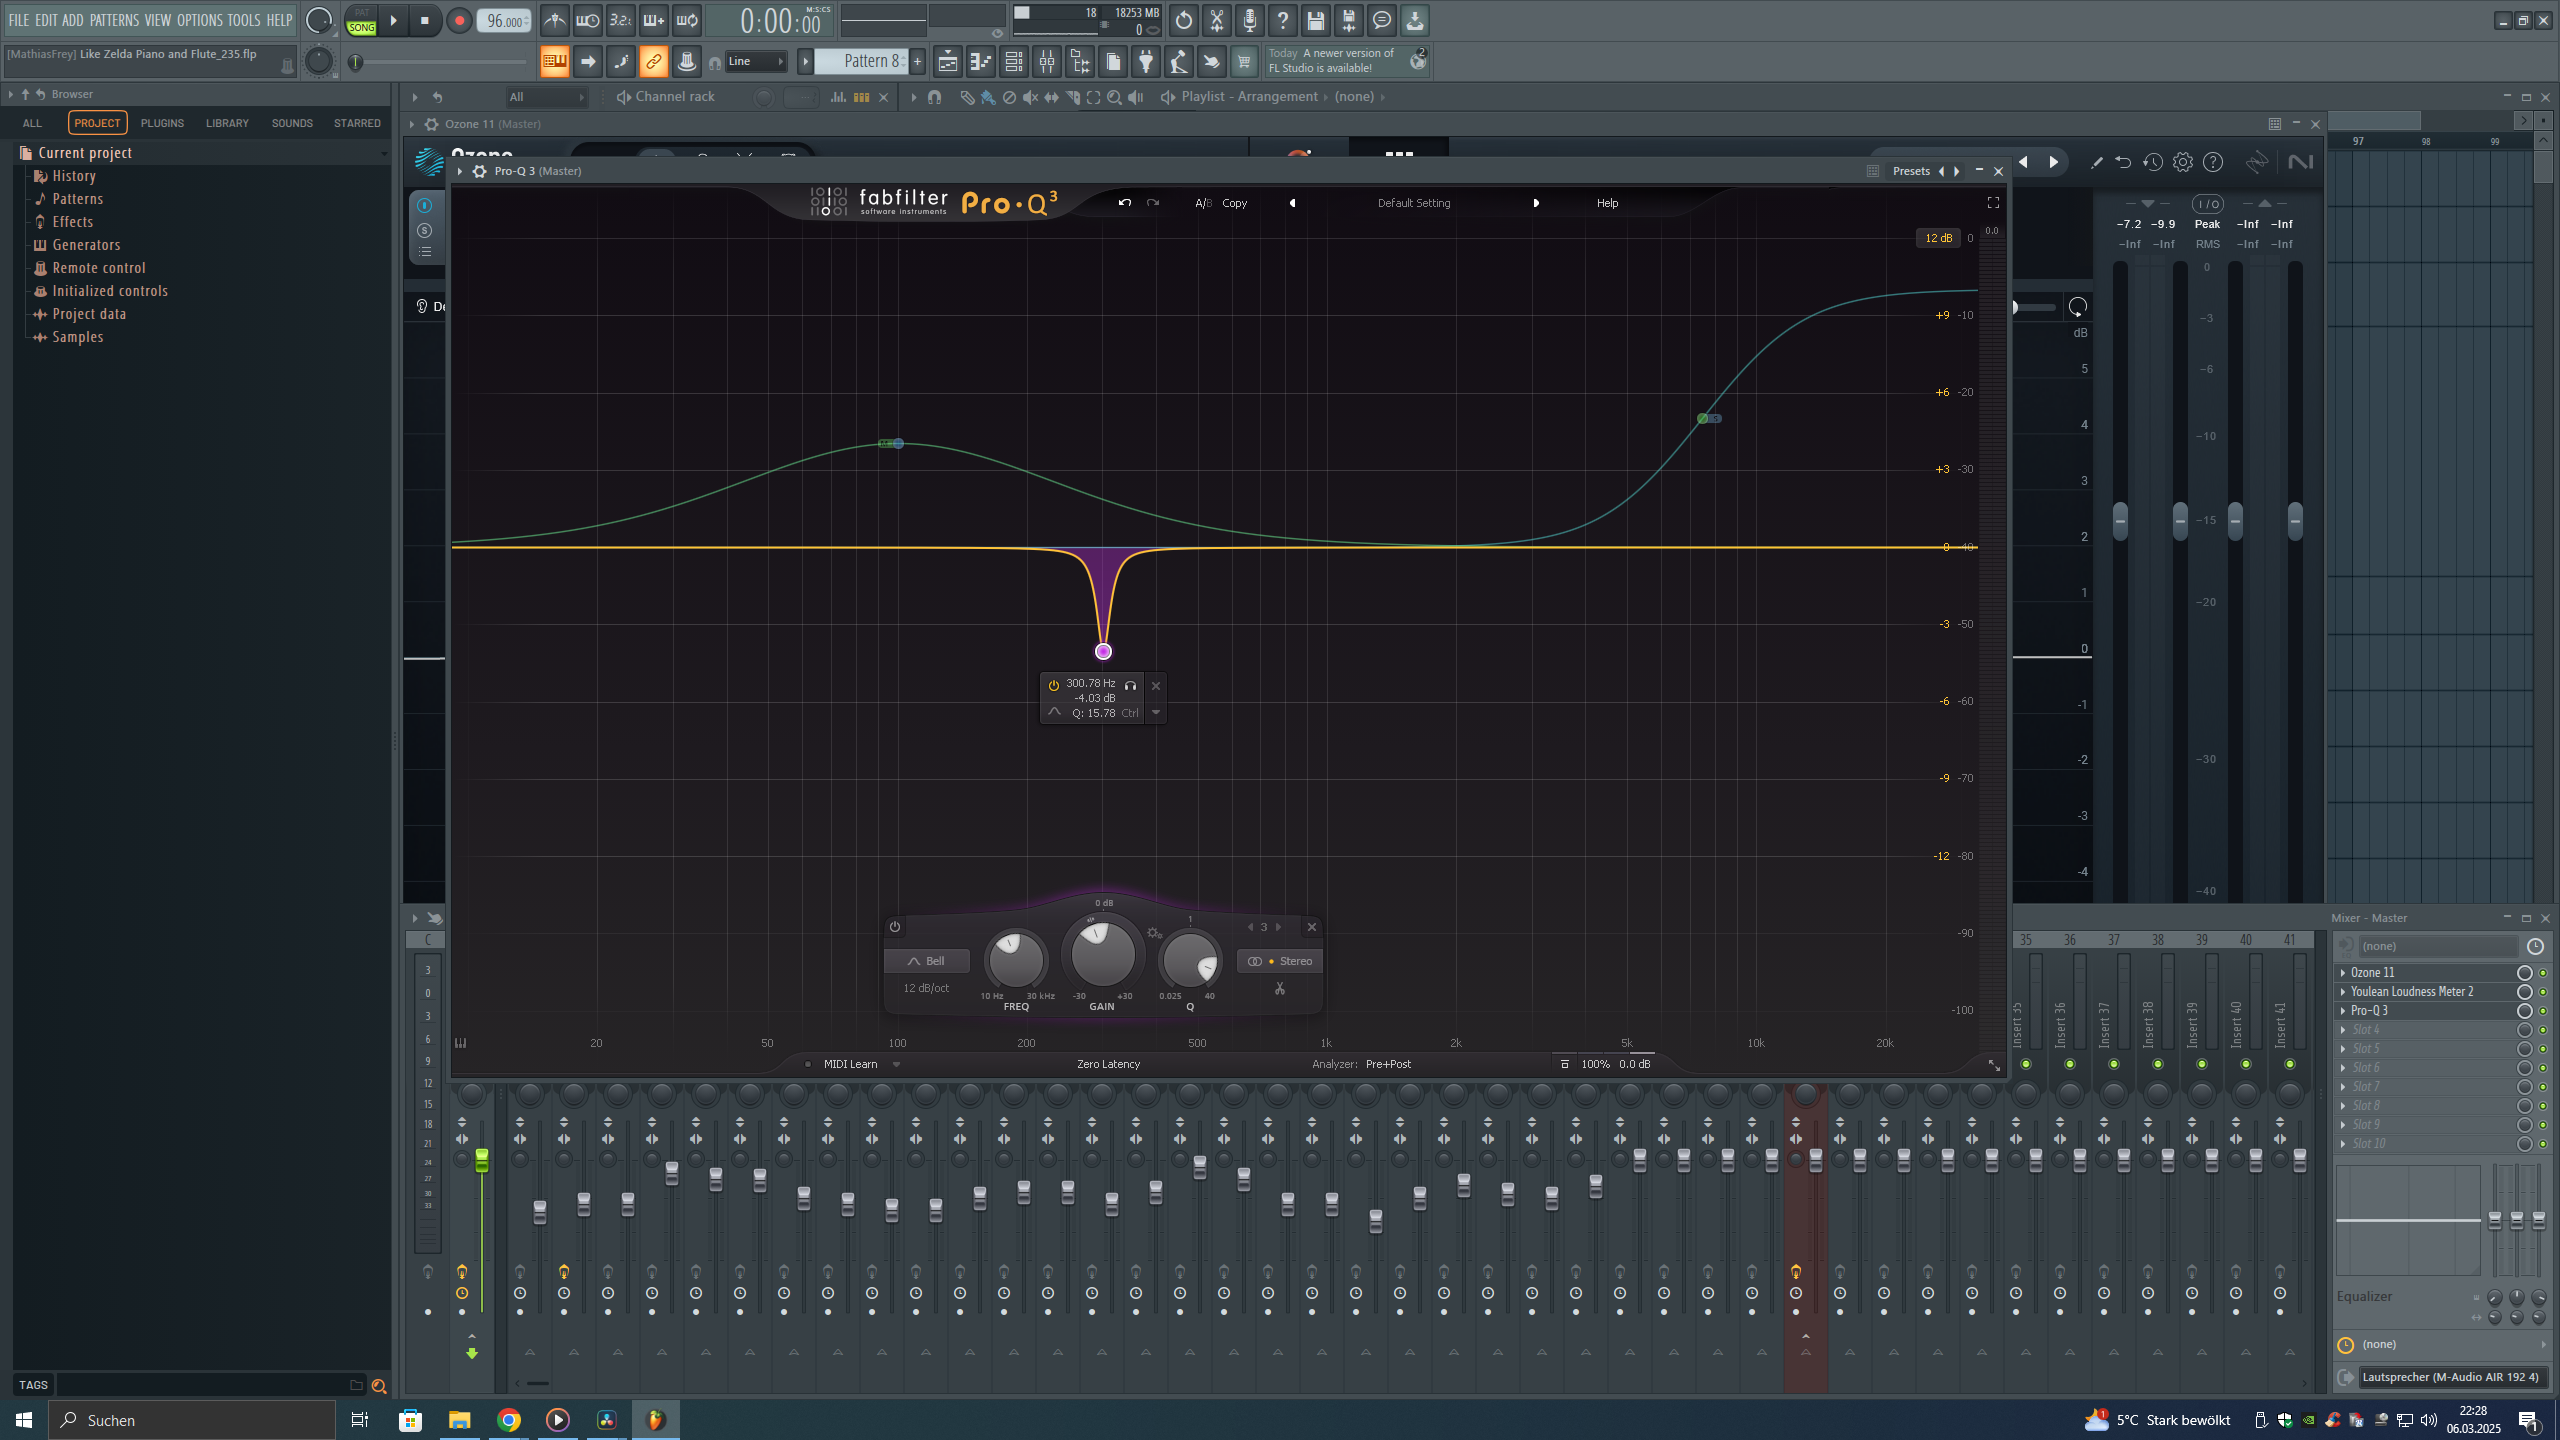The image size is (2560, 1440).
Task: Open the Mixer view icon
Action: tap(1047, 62)
